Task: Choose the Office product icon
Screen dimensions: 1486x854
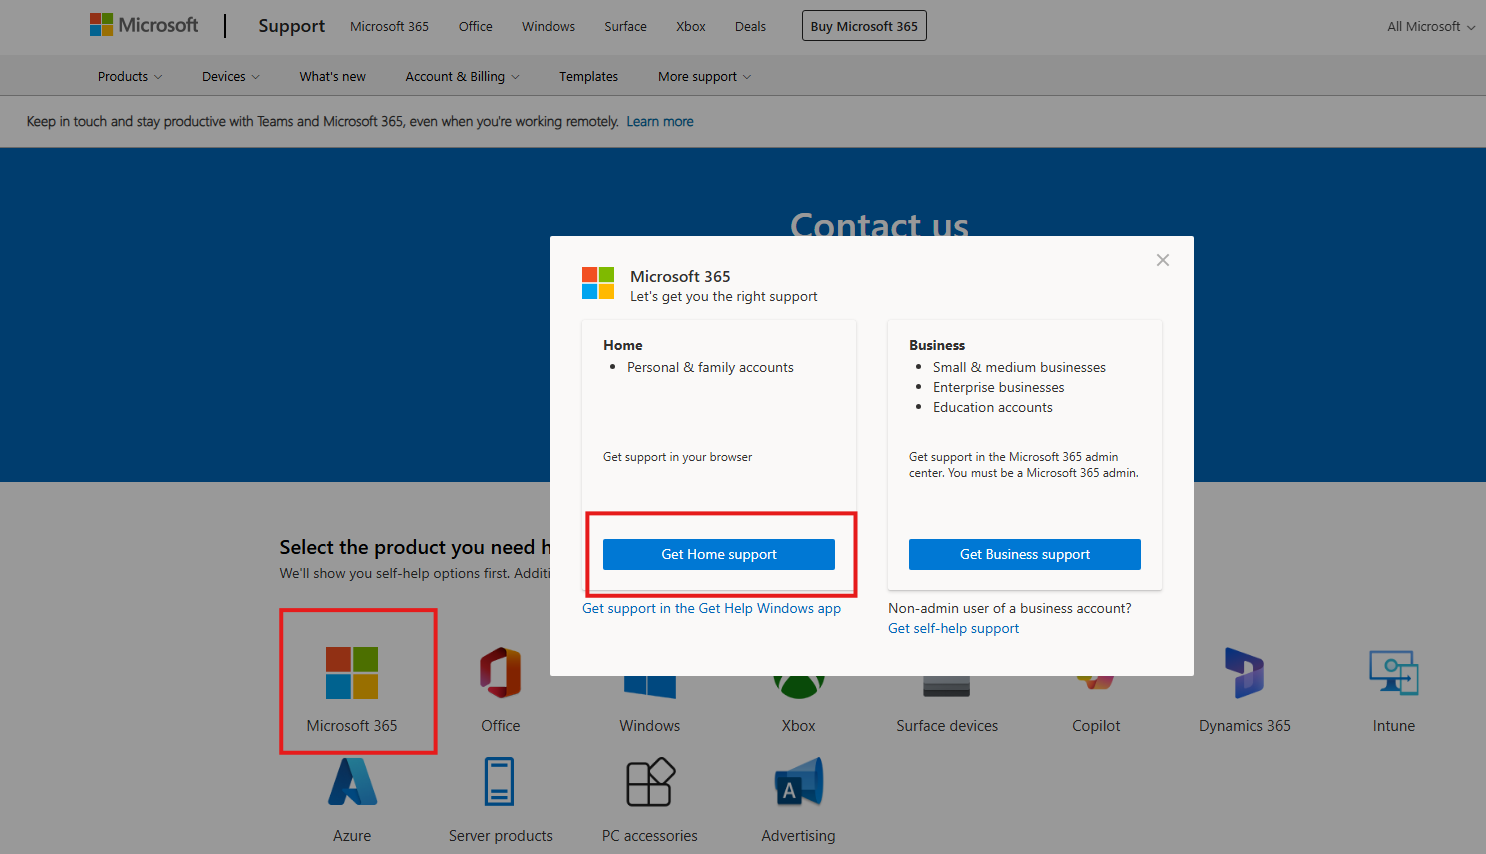Action: coord(501,672)
